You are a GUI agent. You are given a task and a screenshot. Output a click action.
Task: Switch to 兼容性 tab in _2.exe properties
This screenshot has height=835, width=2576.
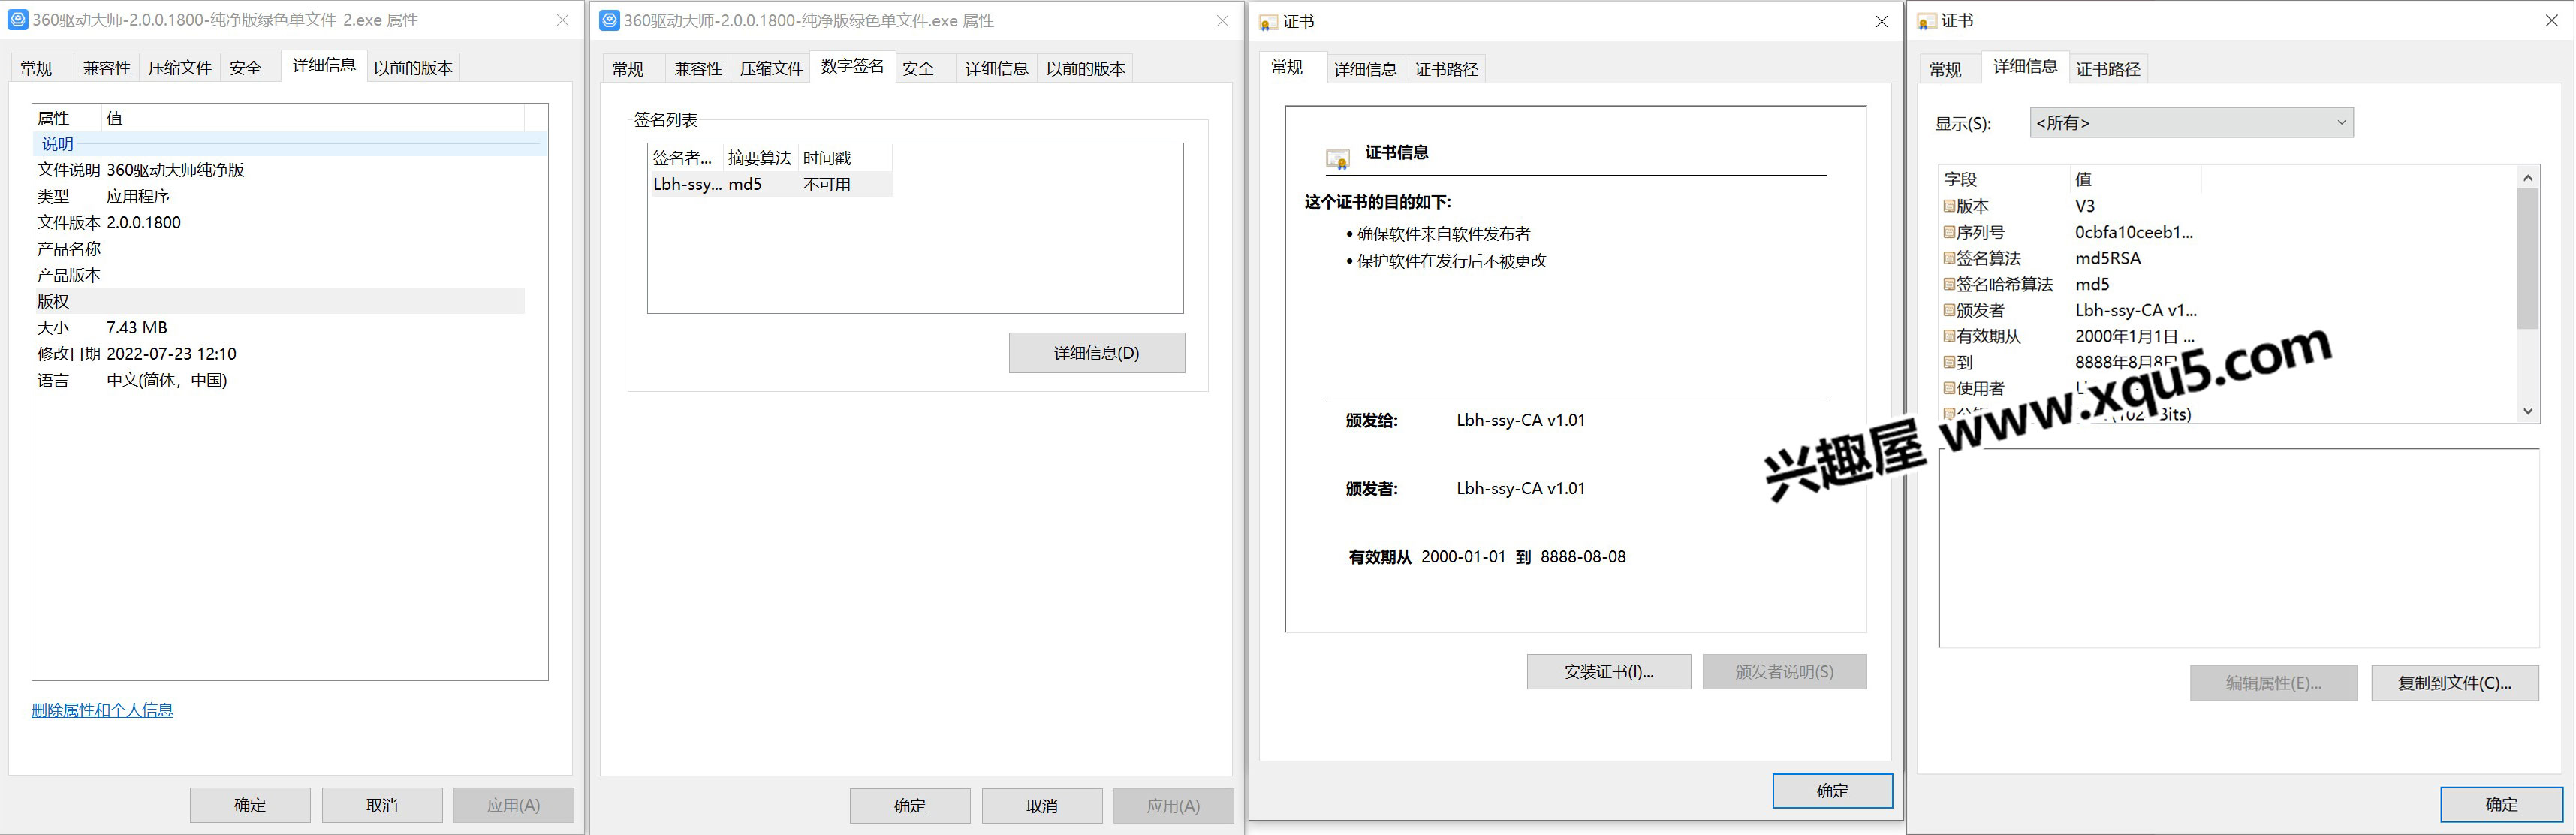pos(106,68)
